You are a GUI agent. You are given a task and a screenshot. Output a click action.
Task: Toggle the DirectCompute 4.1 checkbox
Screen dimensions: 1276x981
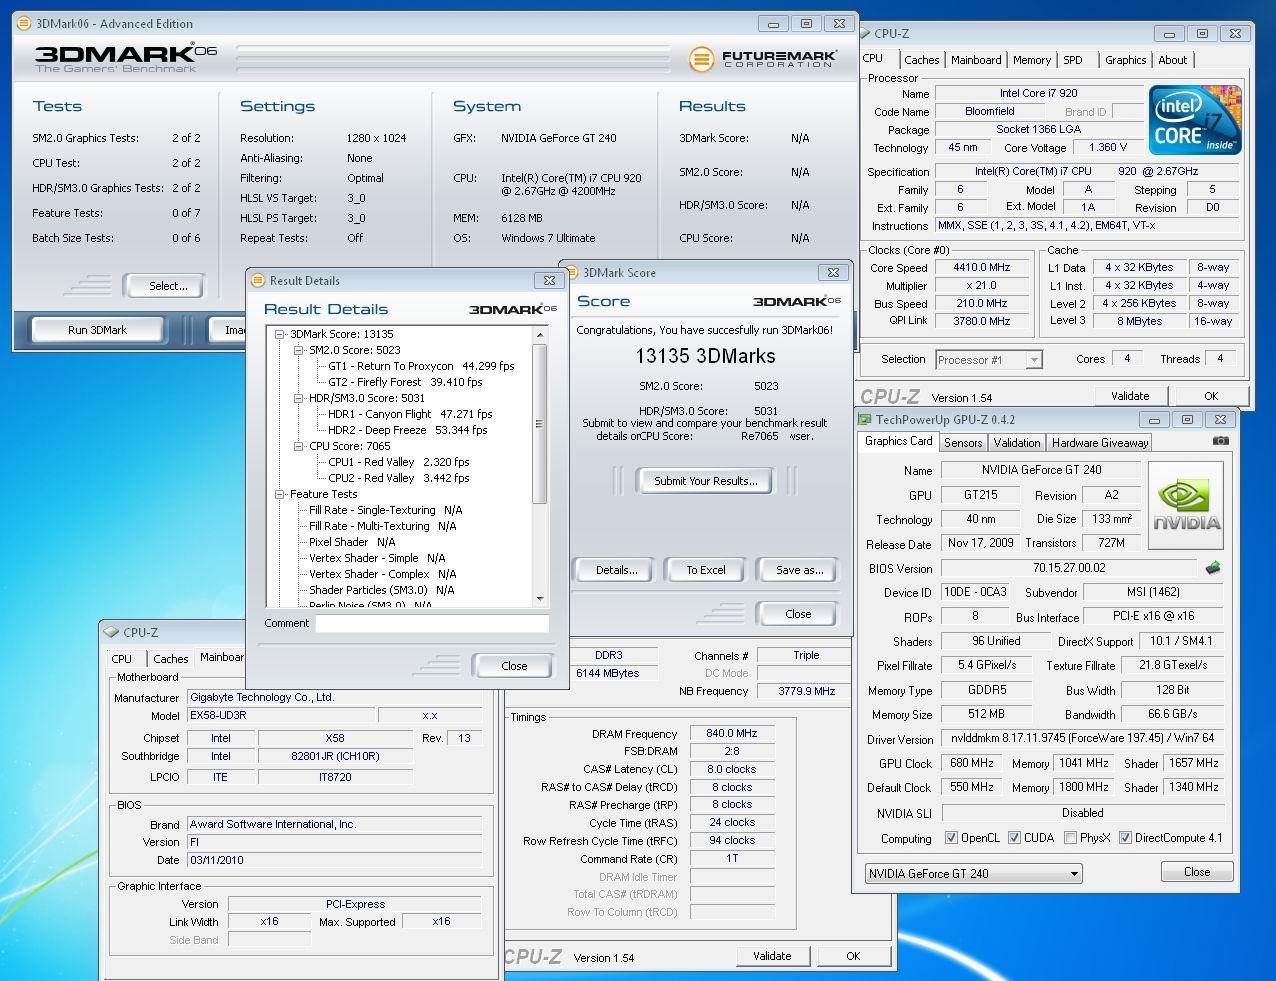(x=1125, y=838)
